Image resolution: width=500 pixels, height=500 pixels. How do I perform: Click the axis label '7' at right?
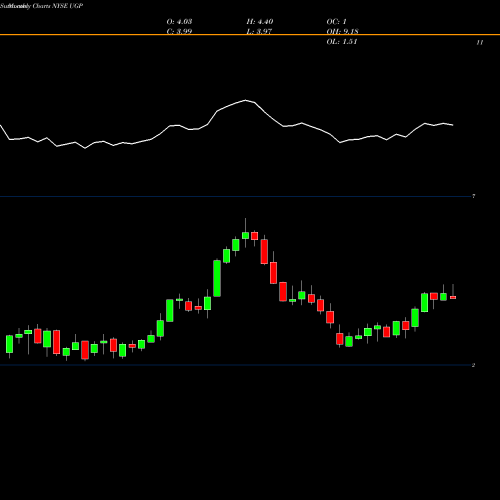(473, 196)
